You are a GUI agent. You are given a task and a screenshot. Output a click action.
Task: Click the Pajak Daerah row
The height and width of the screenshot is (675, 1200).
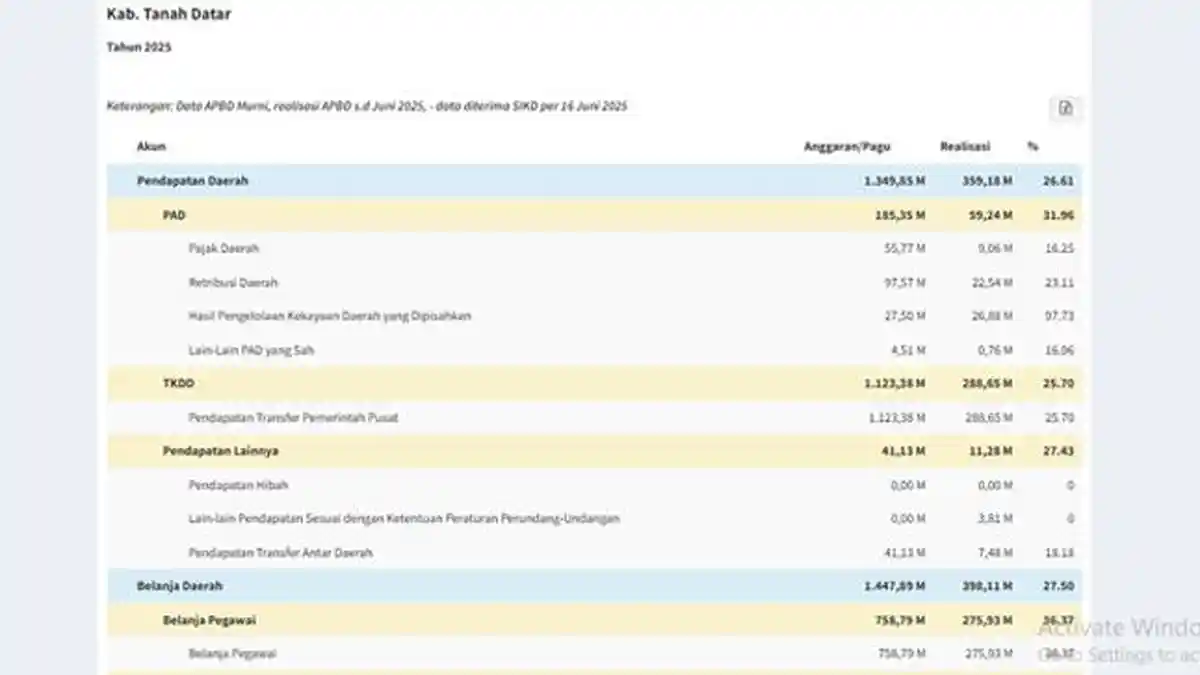[x=594, y=249]
